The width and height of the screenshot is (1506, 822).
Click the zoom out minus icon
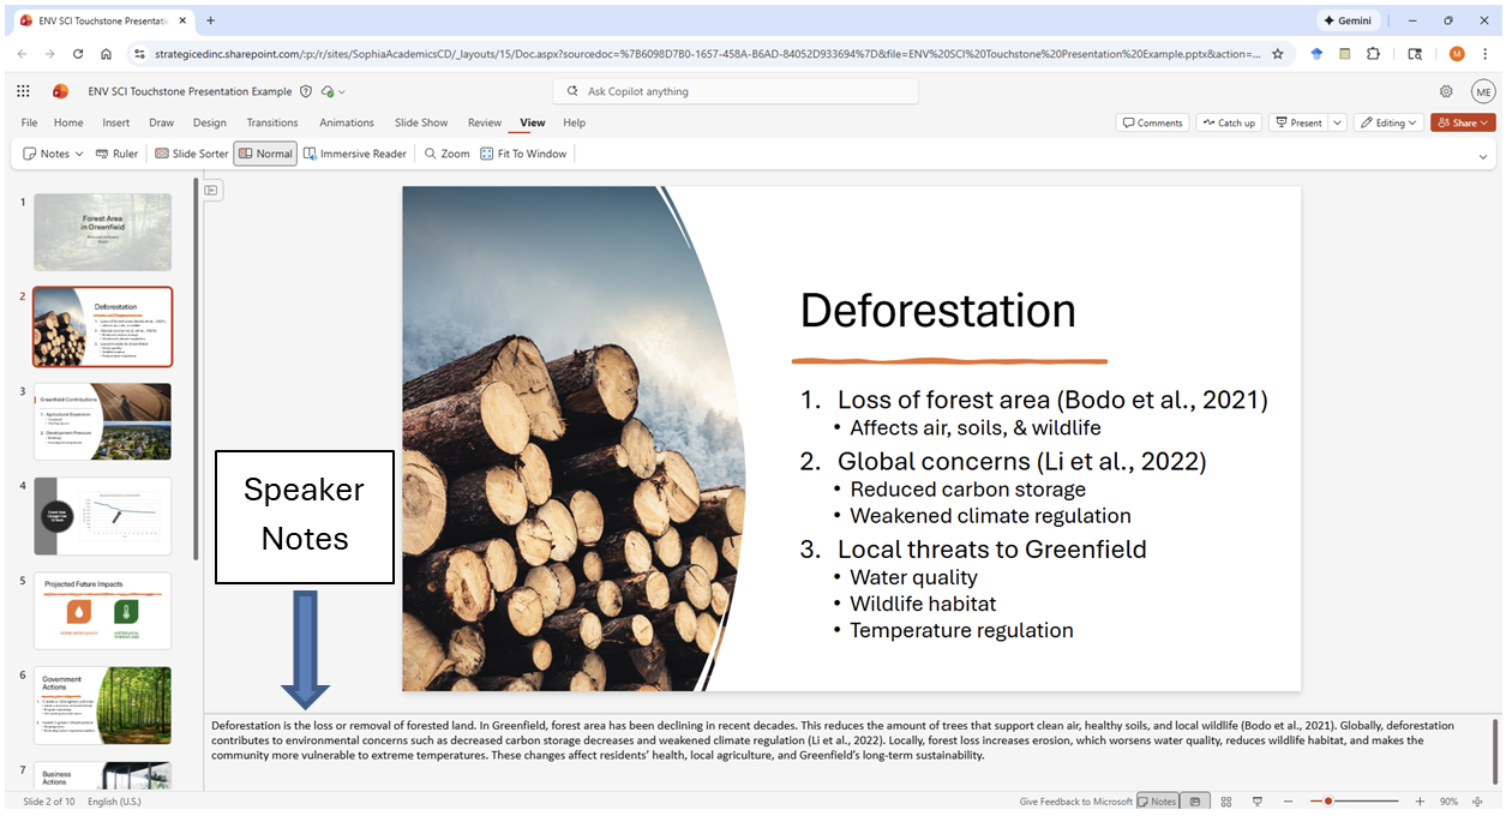[1288, 801]
